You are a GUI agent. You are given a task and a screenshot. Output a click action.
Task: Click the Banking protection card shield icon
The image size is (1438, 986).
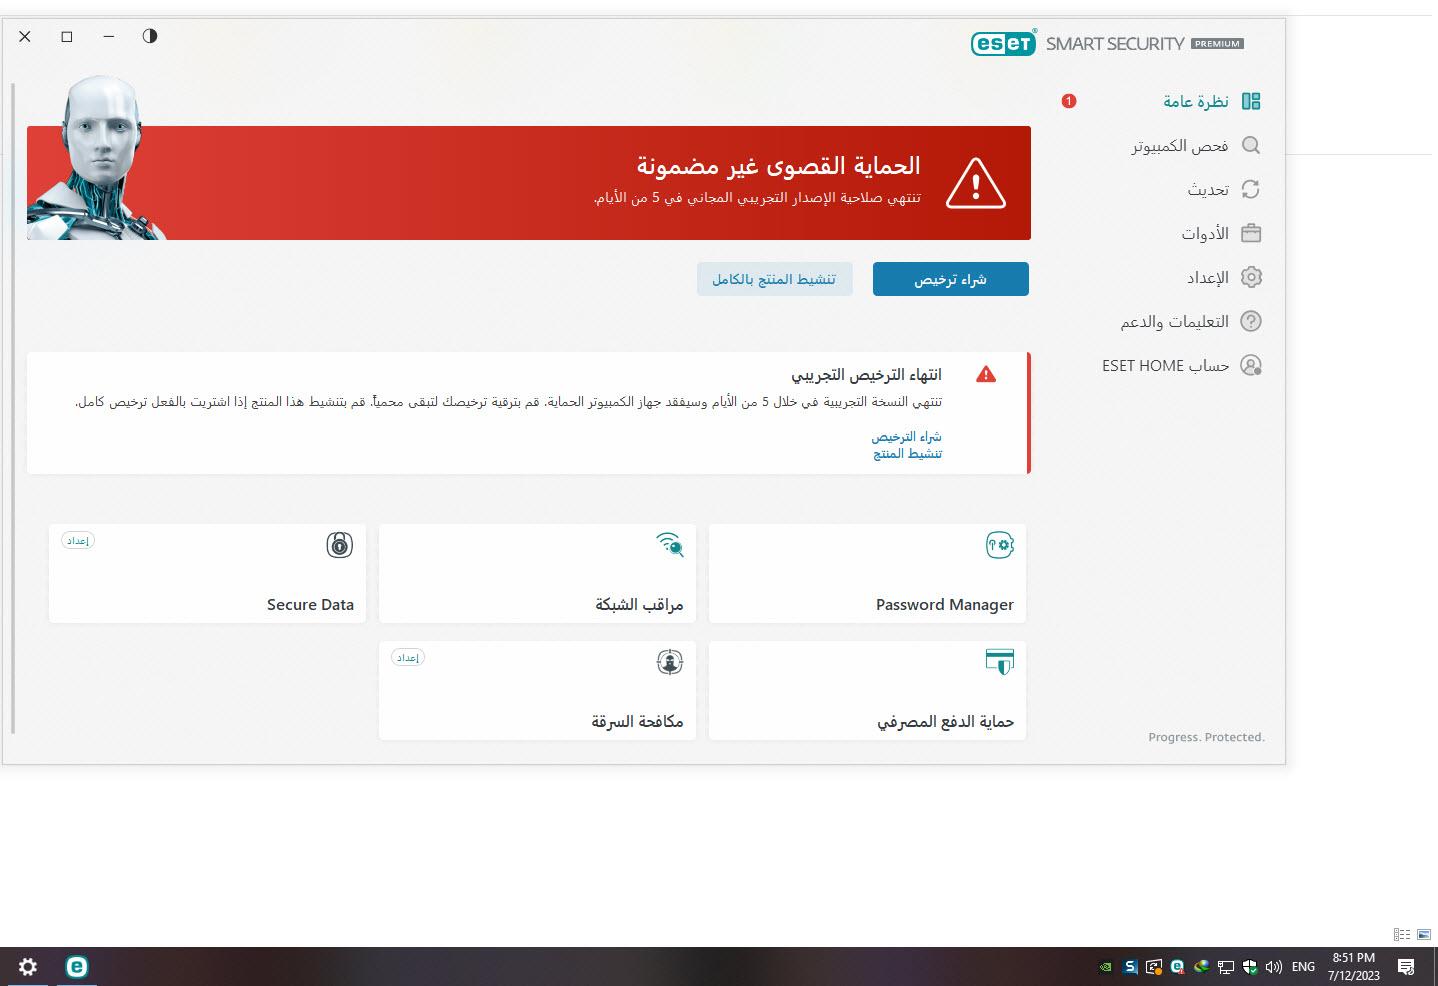tap(999, 662)
